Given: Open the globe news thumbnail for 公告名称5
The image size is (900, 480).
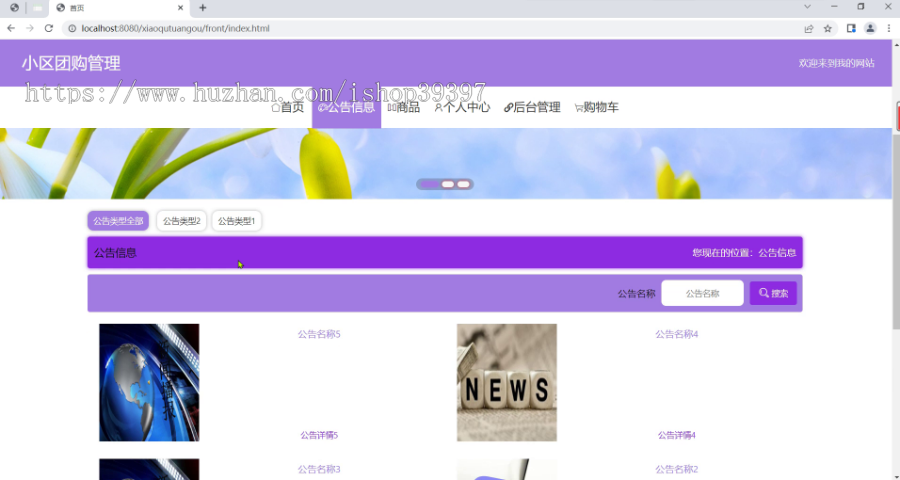Looking at the screenshot, I should [x=149, y=382].
